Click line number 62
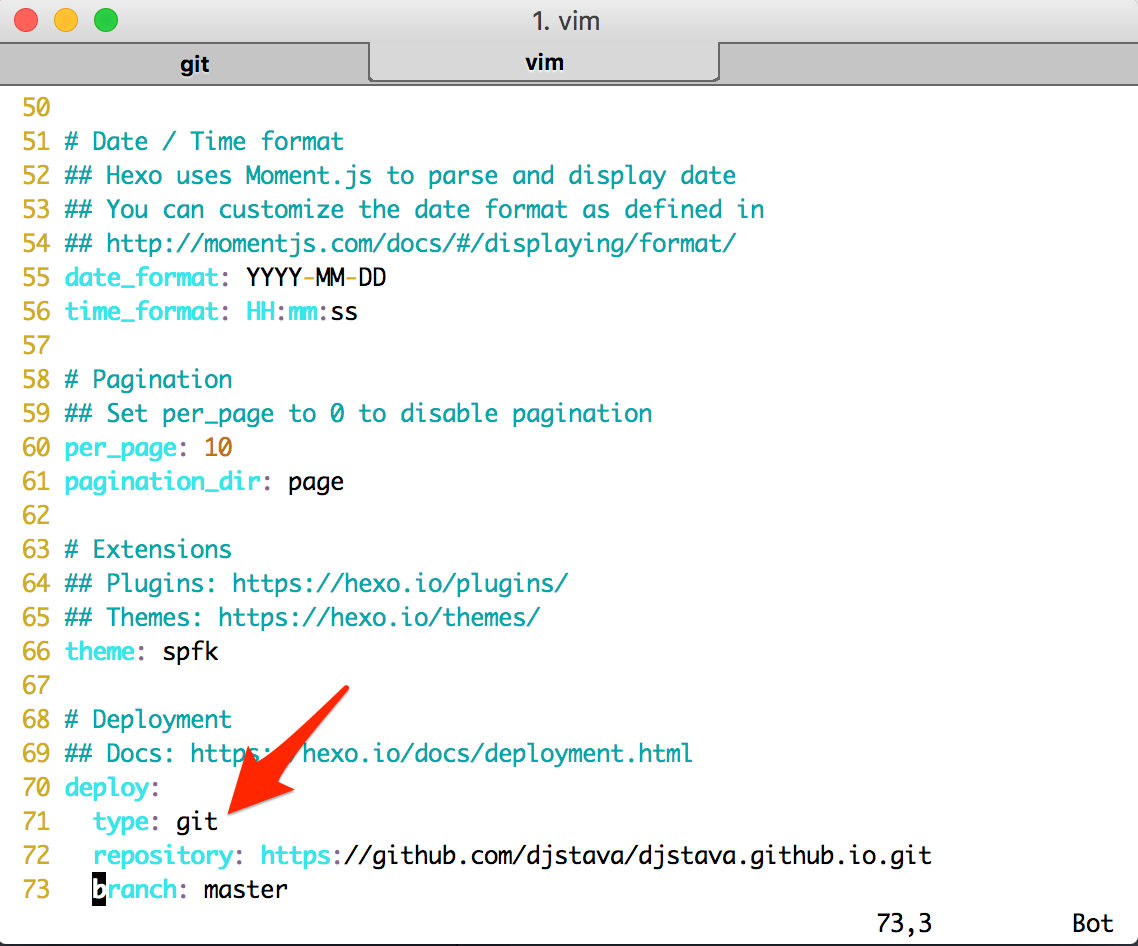 (x=36, y=515)
